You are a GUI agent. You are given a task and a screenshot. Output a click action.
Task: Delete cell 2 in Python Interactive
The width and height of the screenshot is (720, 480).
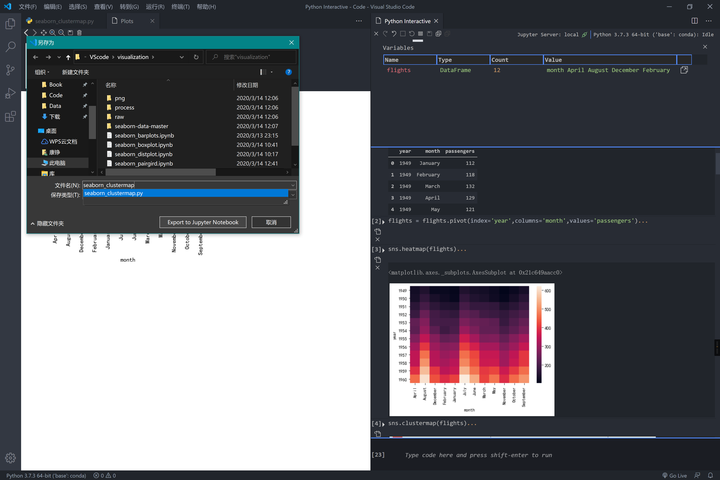click(x=377, y=239)
